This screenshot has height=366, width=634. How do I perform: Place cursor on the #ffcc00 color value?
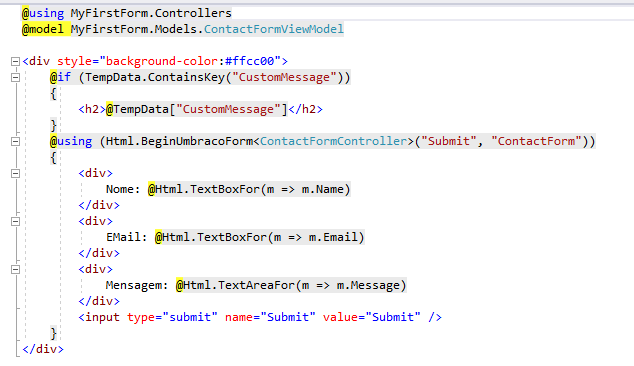[250, 61]
